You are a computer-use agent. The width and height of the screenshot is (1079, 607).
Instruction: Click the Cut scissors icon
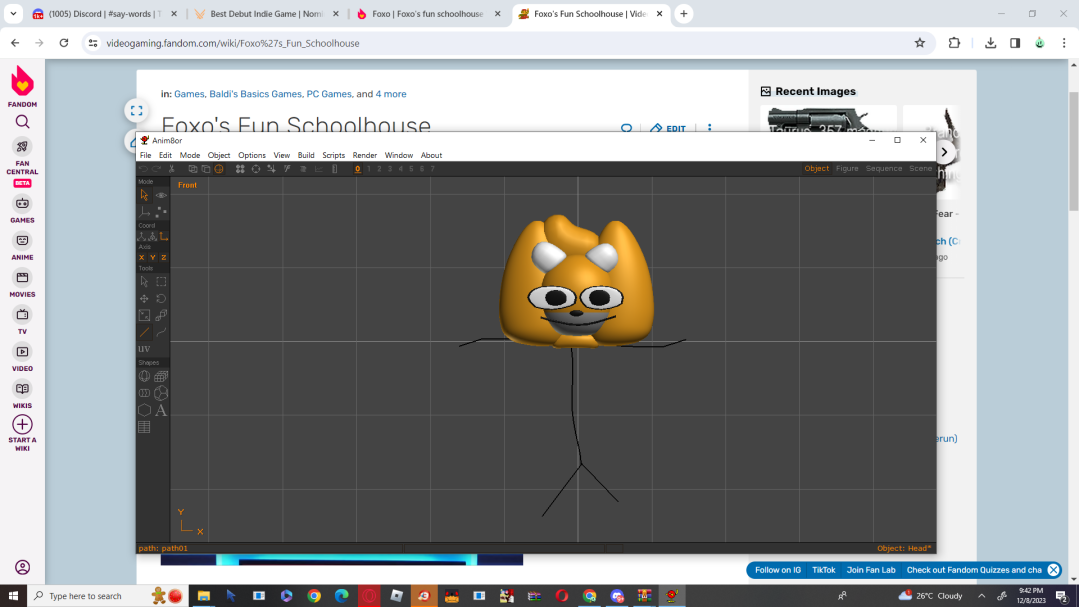point(172,169)
